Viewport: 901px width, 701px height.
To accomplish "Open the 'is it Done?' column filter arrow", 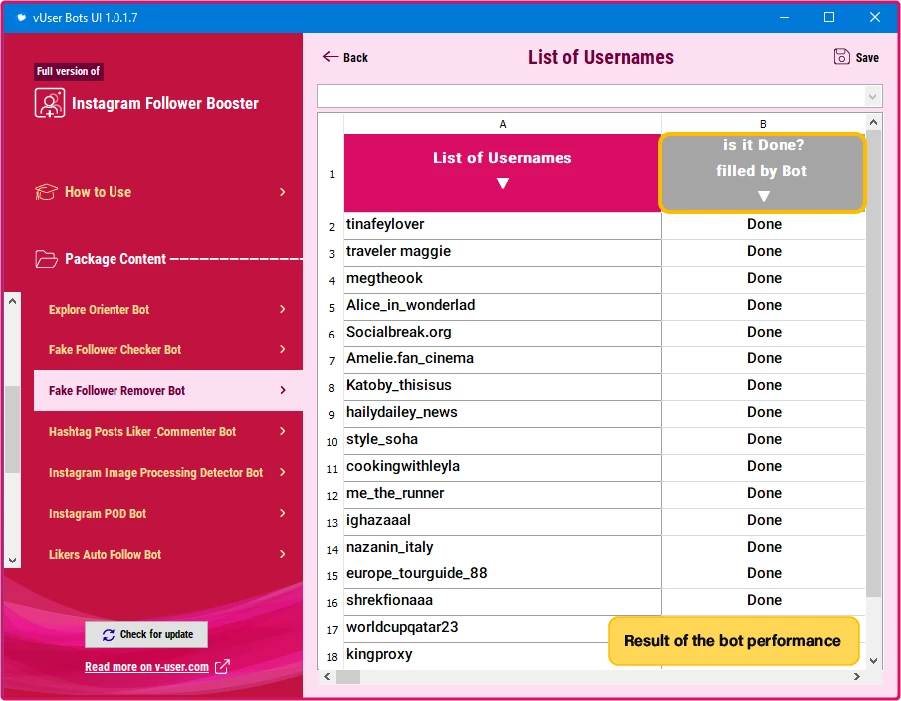I will (763, 197).
